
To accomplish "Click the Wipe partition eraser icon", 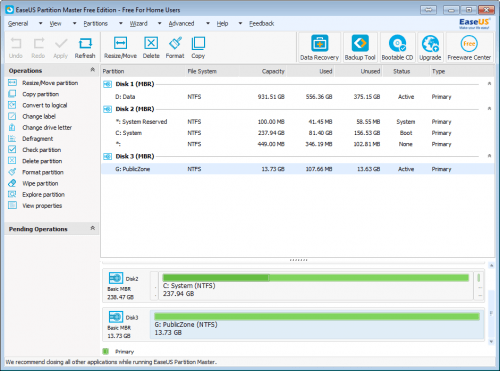I will 12,183.
